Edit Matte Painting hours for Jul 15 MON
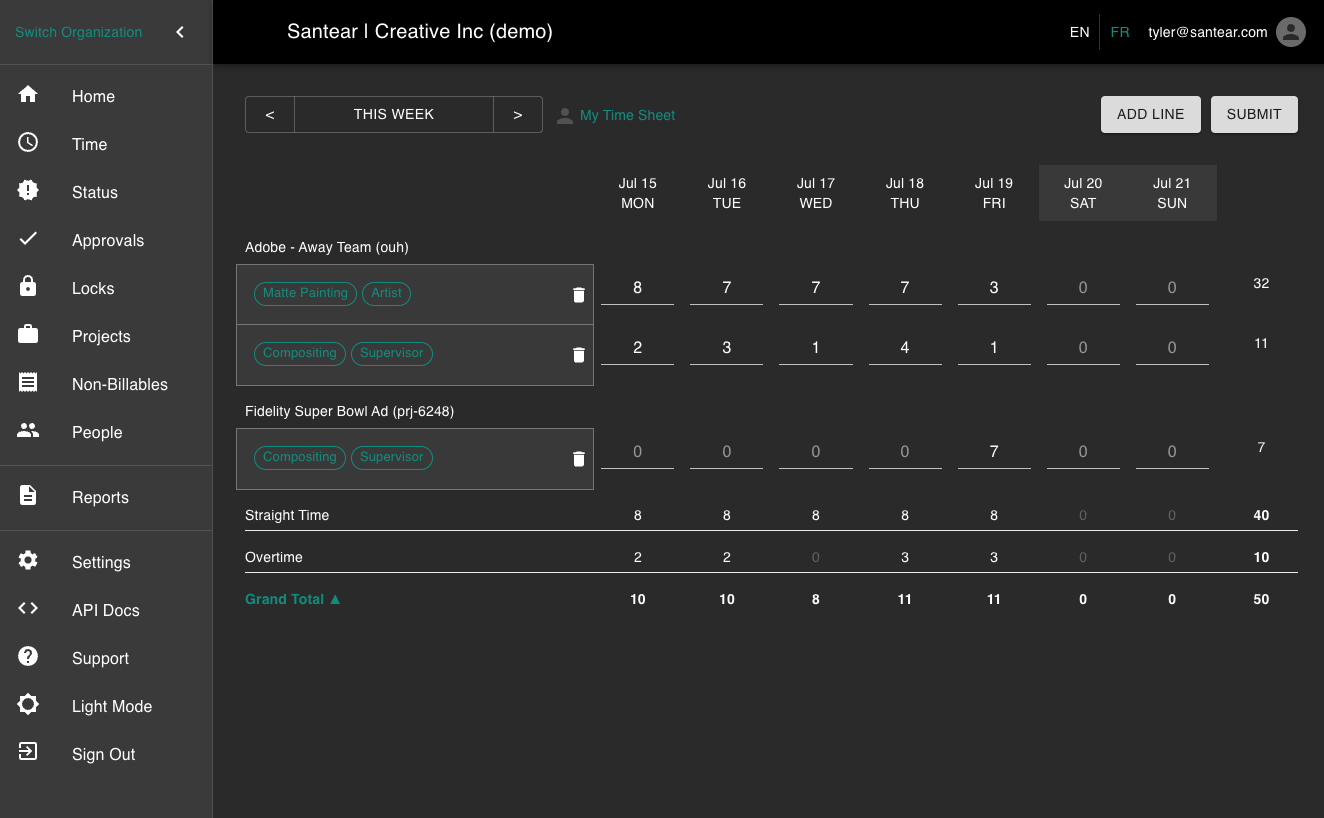The height and width of the screenshot is (818, 1324). click(638, 288)
